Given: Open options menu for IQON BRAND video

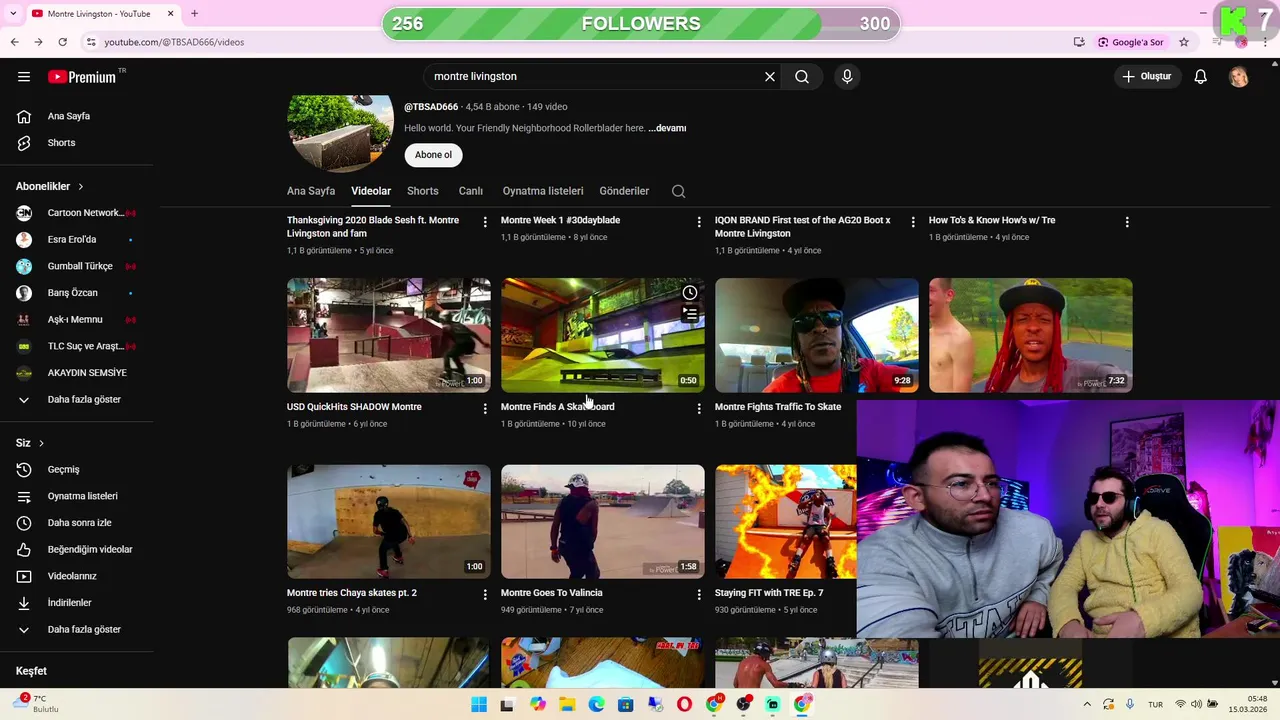Looking at the screenshot, I should pyautogui.click(x=913, y=222).
